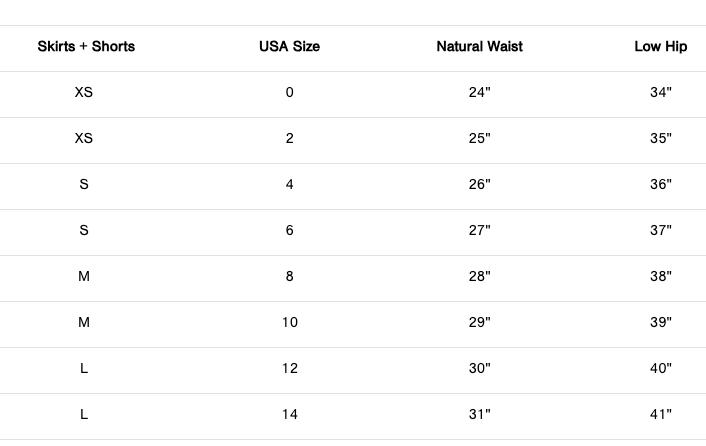
Task: Select USA size 8 cell
Action: [x=289, y=277]
